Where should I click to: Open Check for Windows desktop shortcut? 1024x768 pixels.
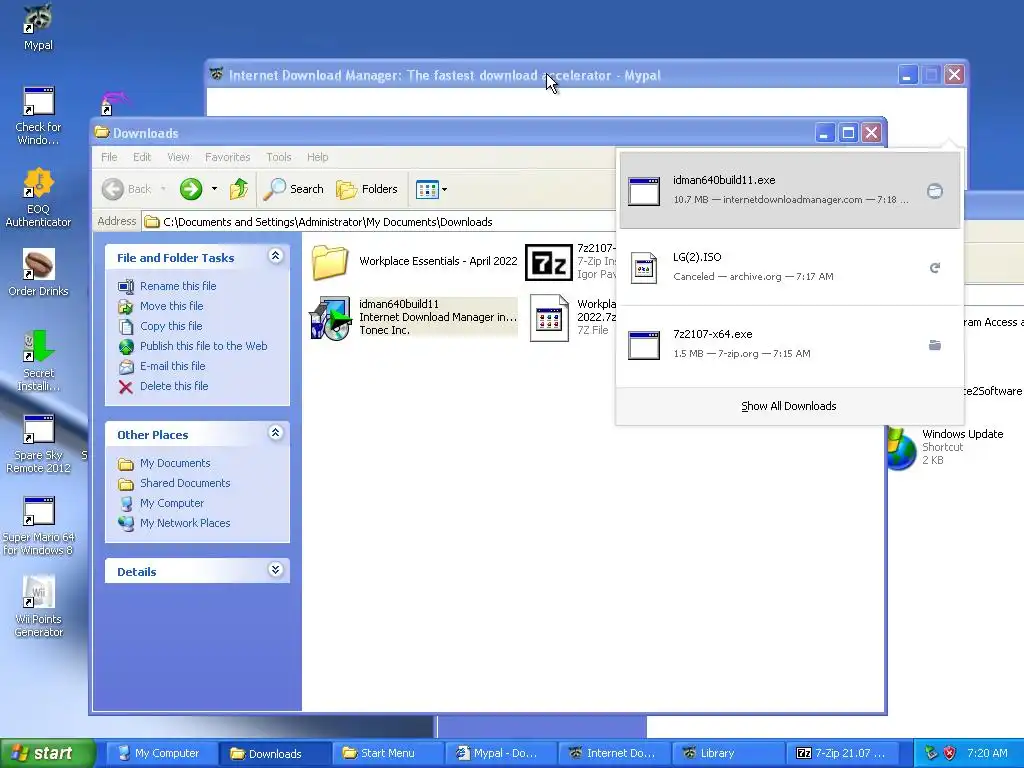pyautogui.click(x=38, y=116)
